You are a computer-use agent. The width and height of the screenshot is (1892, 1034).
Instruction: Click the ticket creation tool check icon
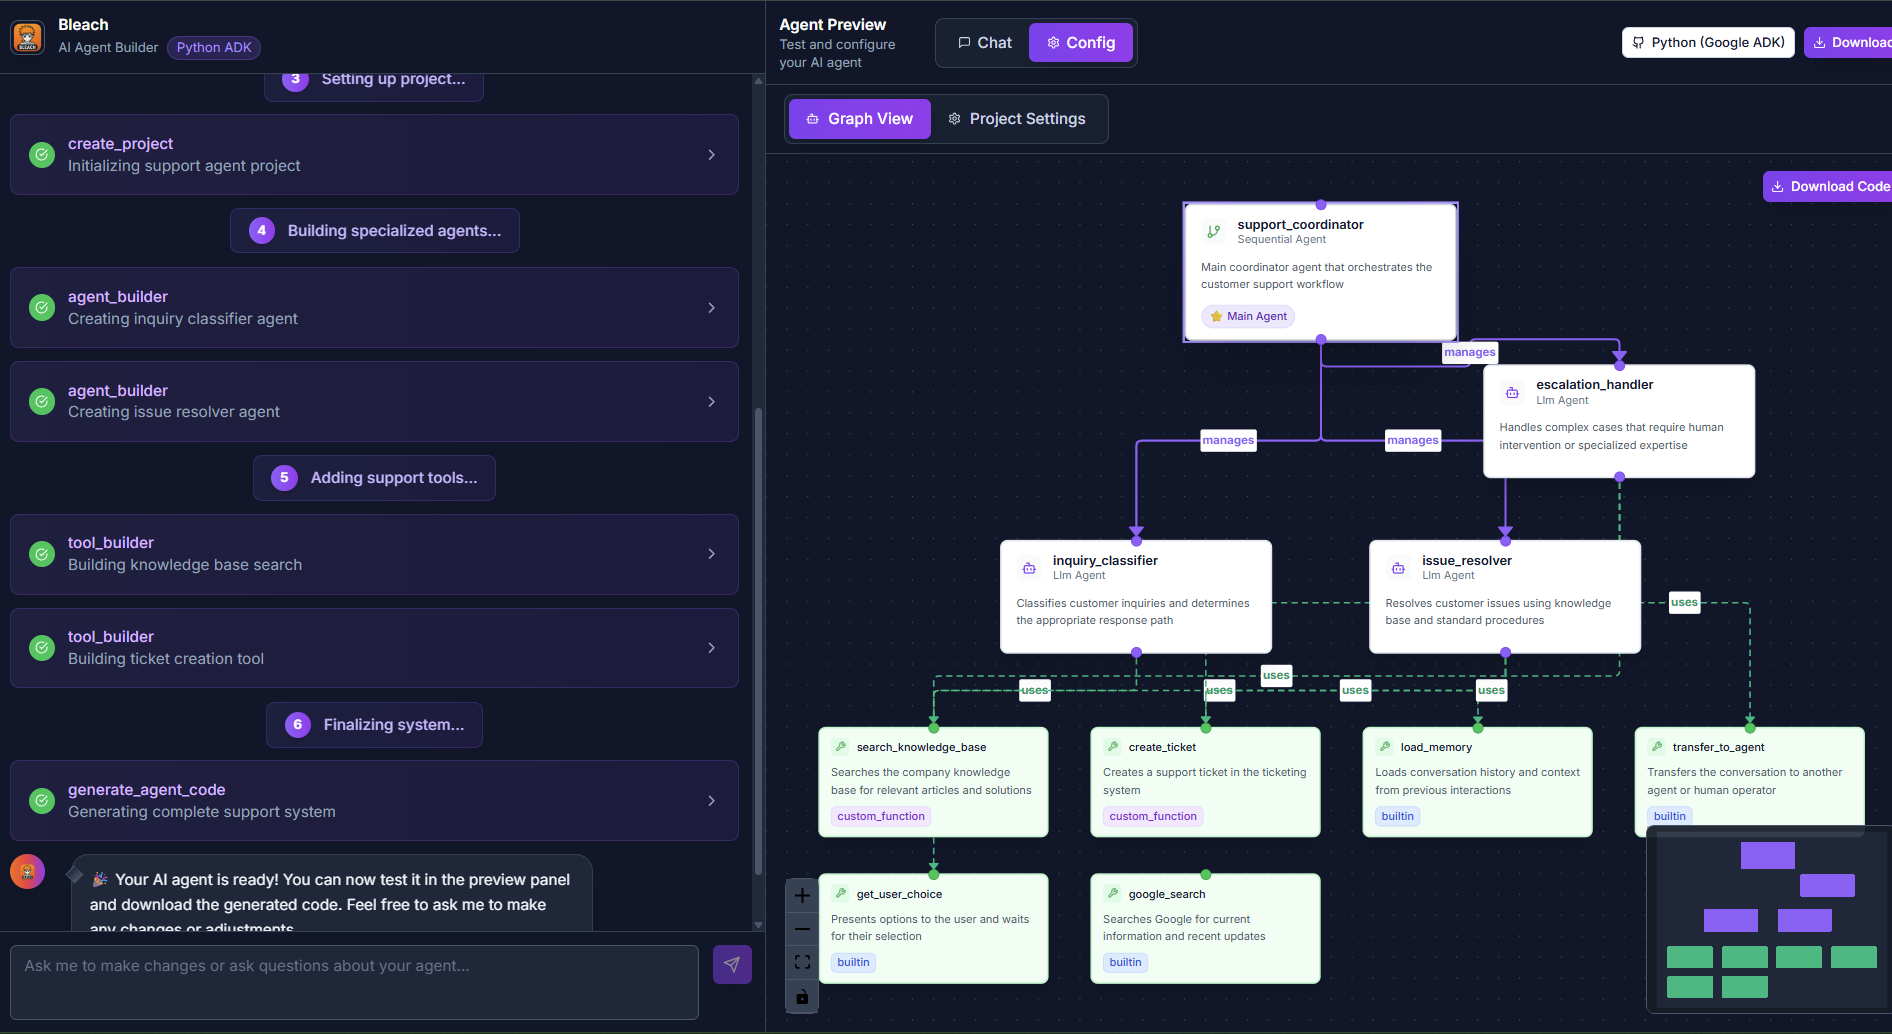tap(42, 648)
